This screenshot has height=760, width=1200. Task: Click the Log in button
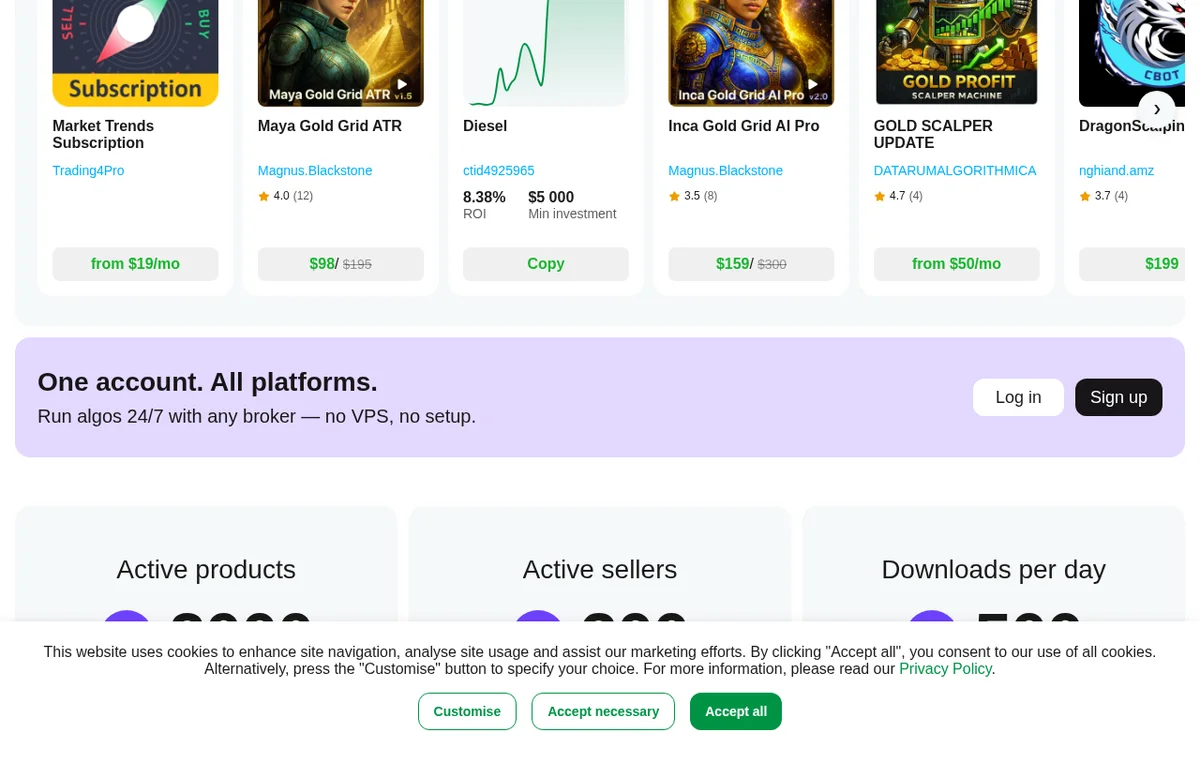pos(1018,397)
